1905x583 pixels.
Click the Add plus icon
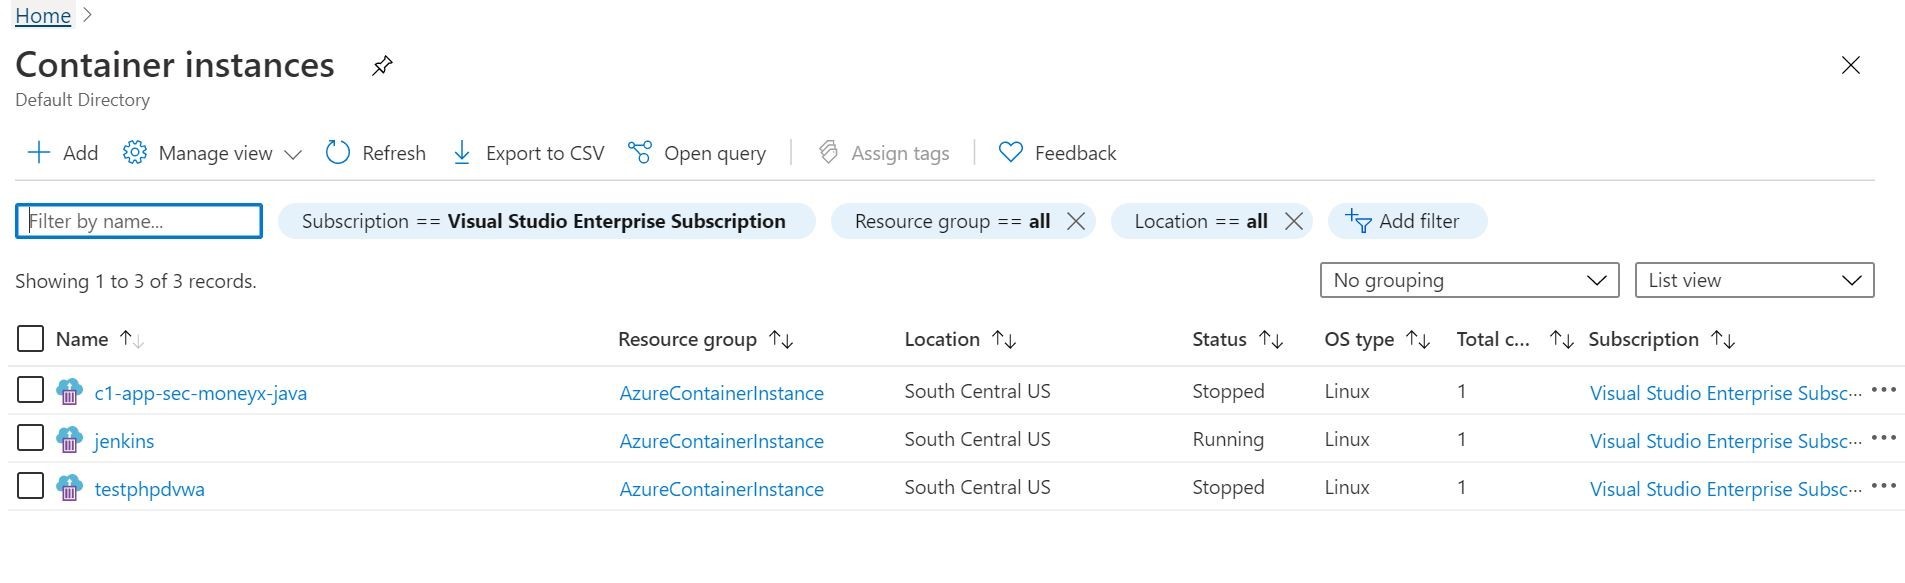click(39, 153)
